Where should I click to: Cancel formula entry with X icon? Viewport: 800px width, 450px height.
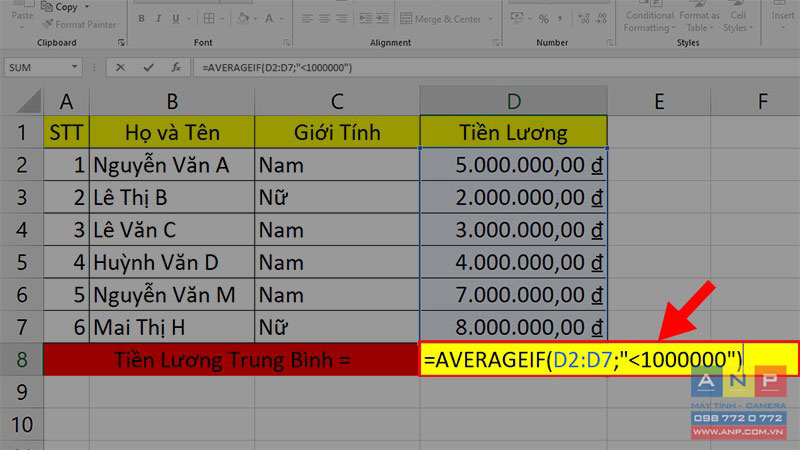(x=120, y=67)
